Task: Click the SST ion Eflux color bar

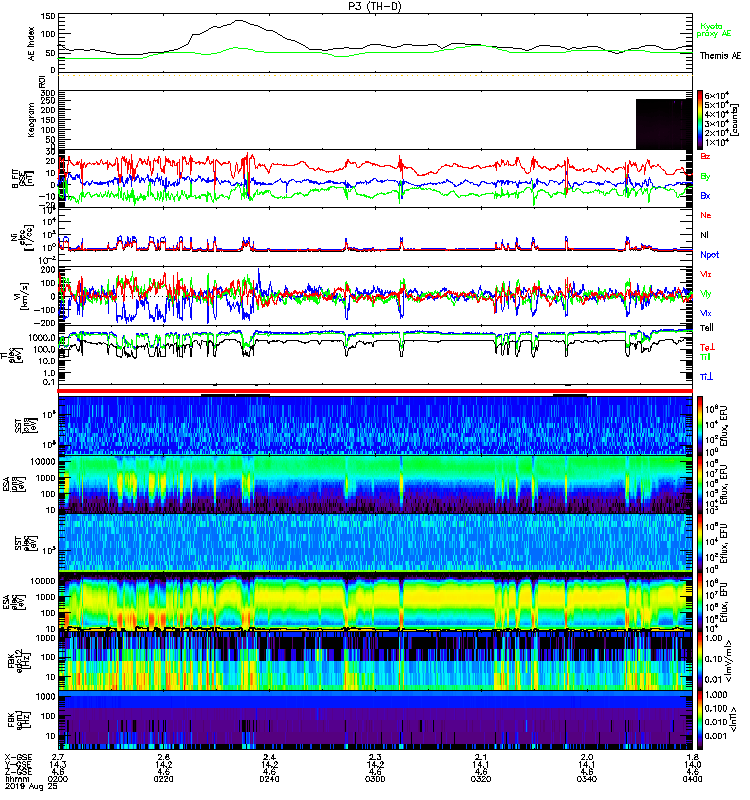Action: coord(700,425)
